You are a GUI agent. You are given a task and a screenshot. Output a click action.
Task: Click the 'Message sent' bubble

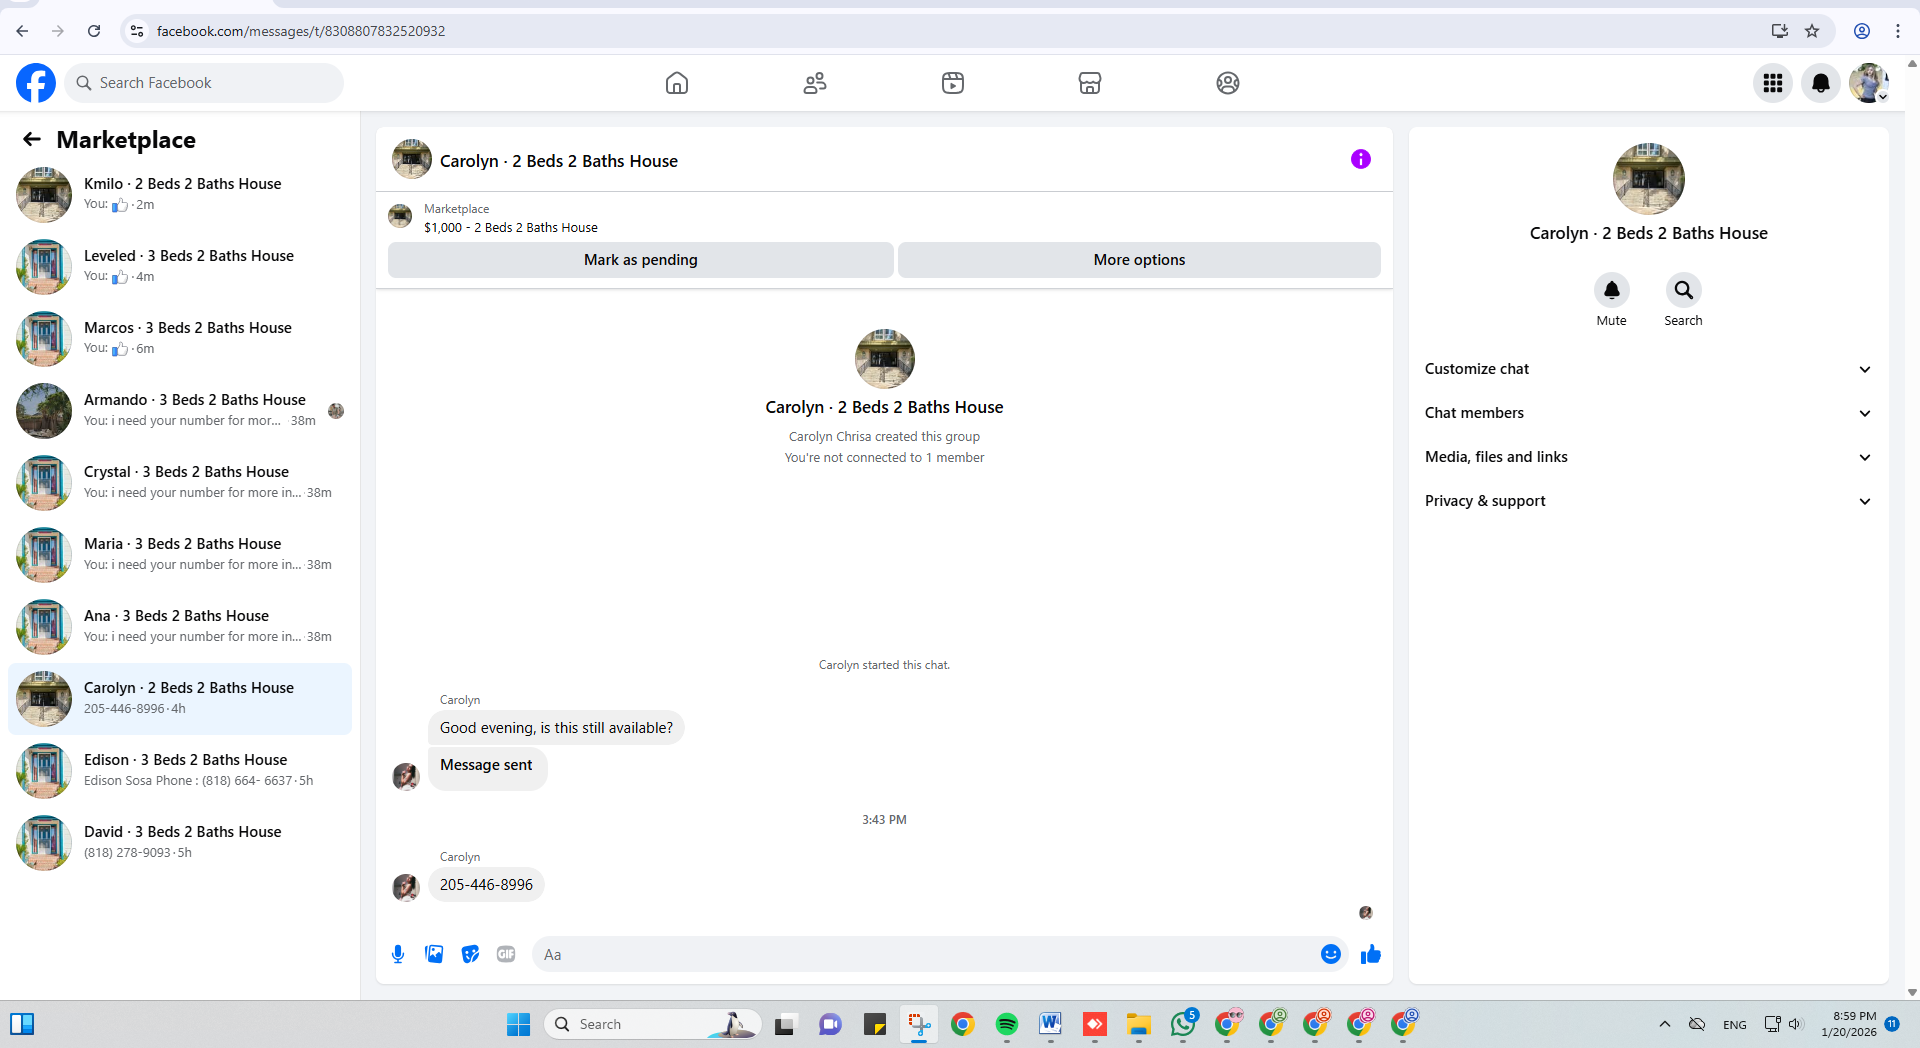click(487, 768)
